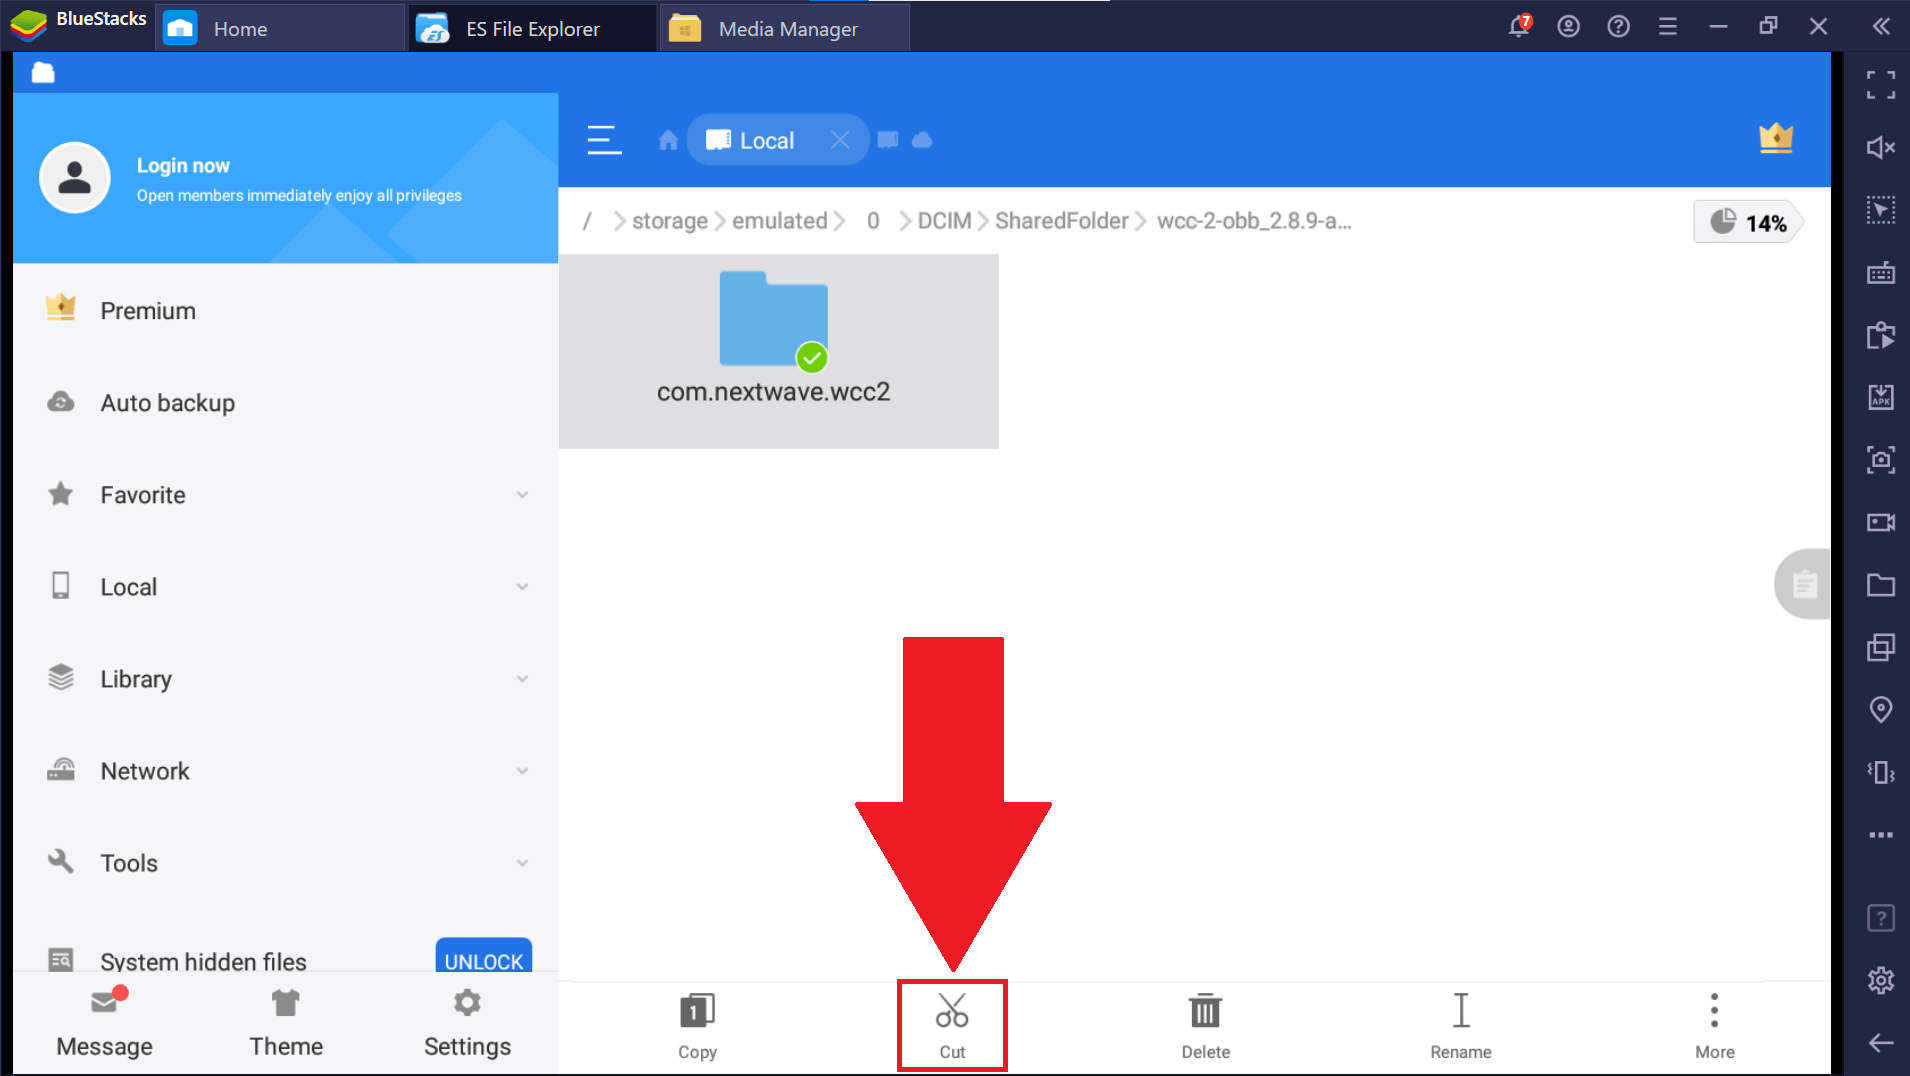The width and height of the screenshot is (1910, 1076).
Task: Cut the com.nextwave.wcc2 folder
Action: pos(951,1025)
